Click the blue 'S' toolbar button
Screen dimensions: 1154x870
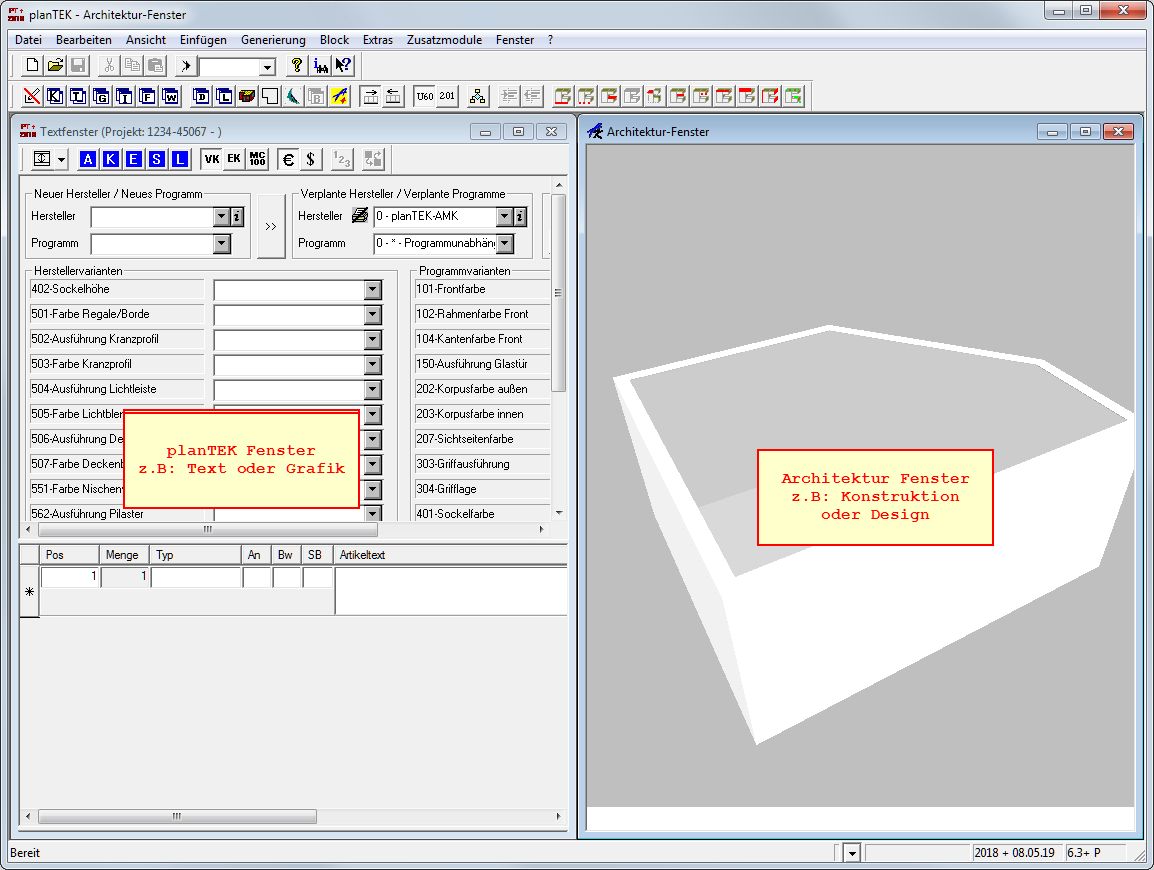(157, 159)
